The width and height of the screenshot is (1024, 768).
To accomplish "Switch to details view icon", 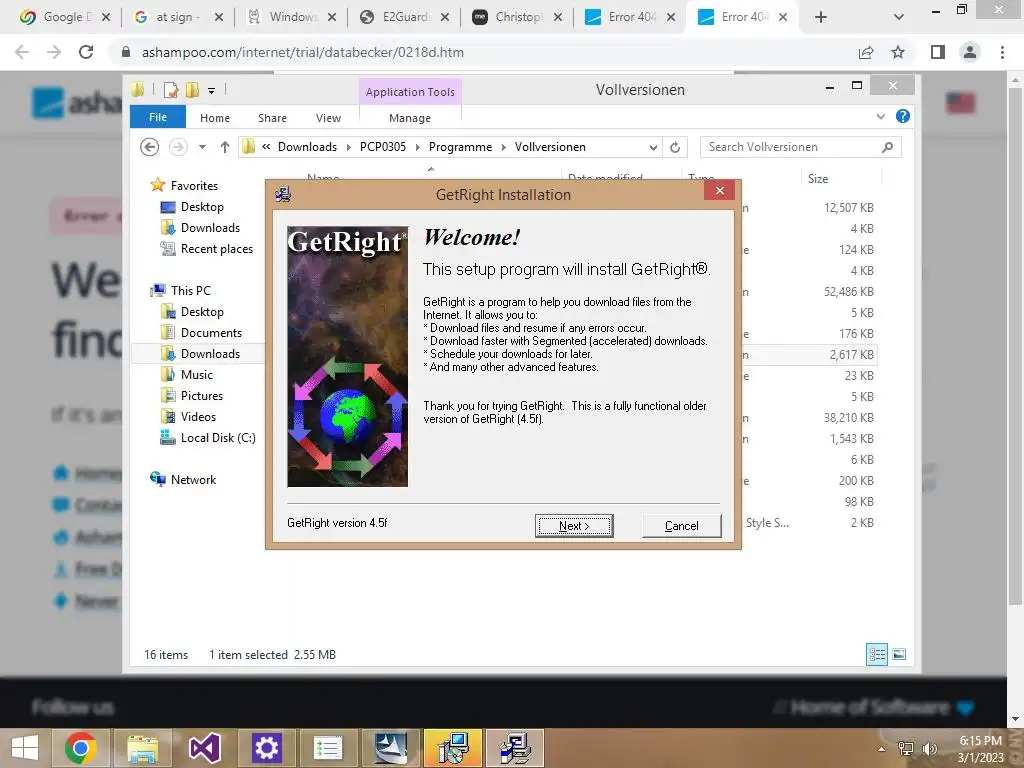I will tap(876, 654).
